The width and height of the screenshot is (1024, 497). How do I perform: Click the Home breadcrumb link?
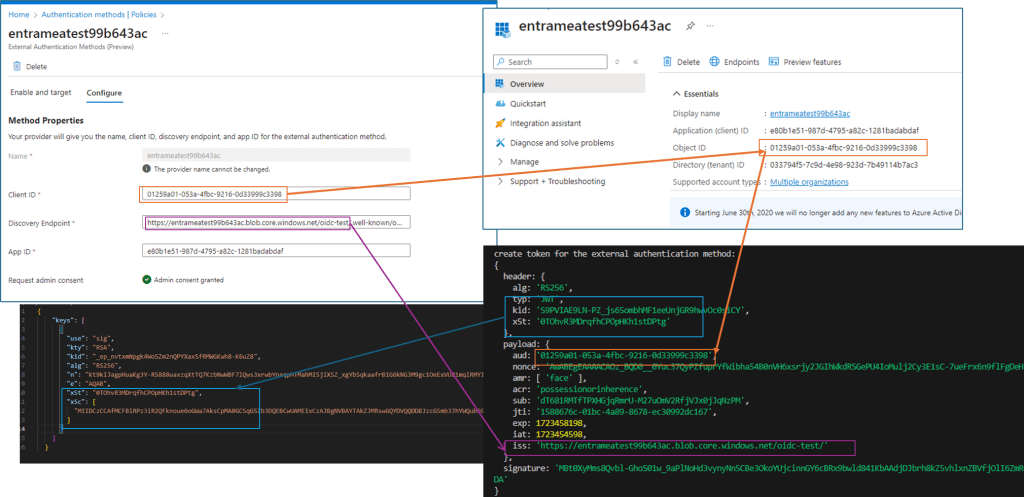coord(19,15)
